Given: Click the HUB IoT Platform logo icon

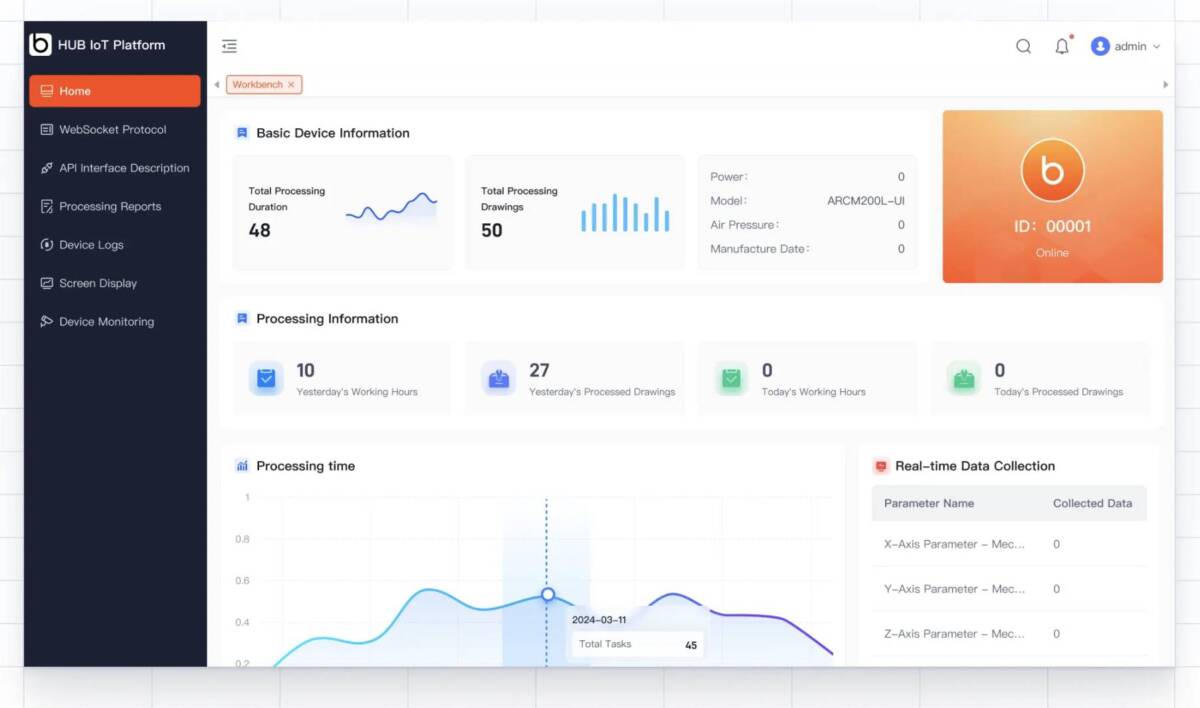Looking at the screenshot, I should point(40,44).
